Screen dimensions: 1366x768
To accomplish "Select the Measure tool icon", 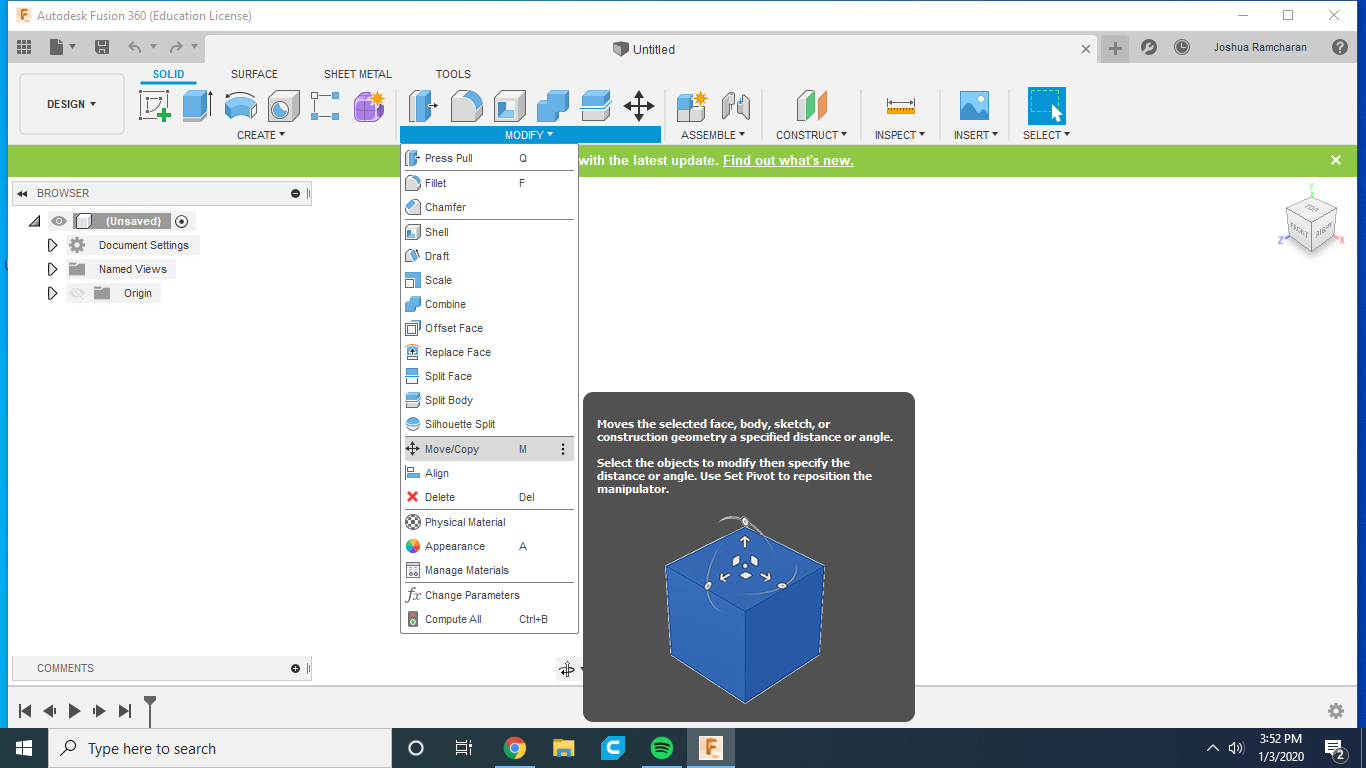I will click(900, 105).
